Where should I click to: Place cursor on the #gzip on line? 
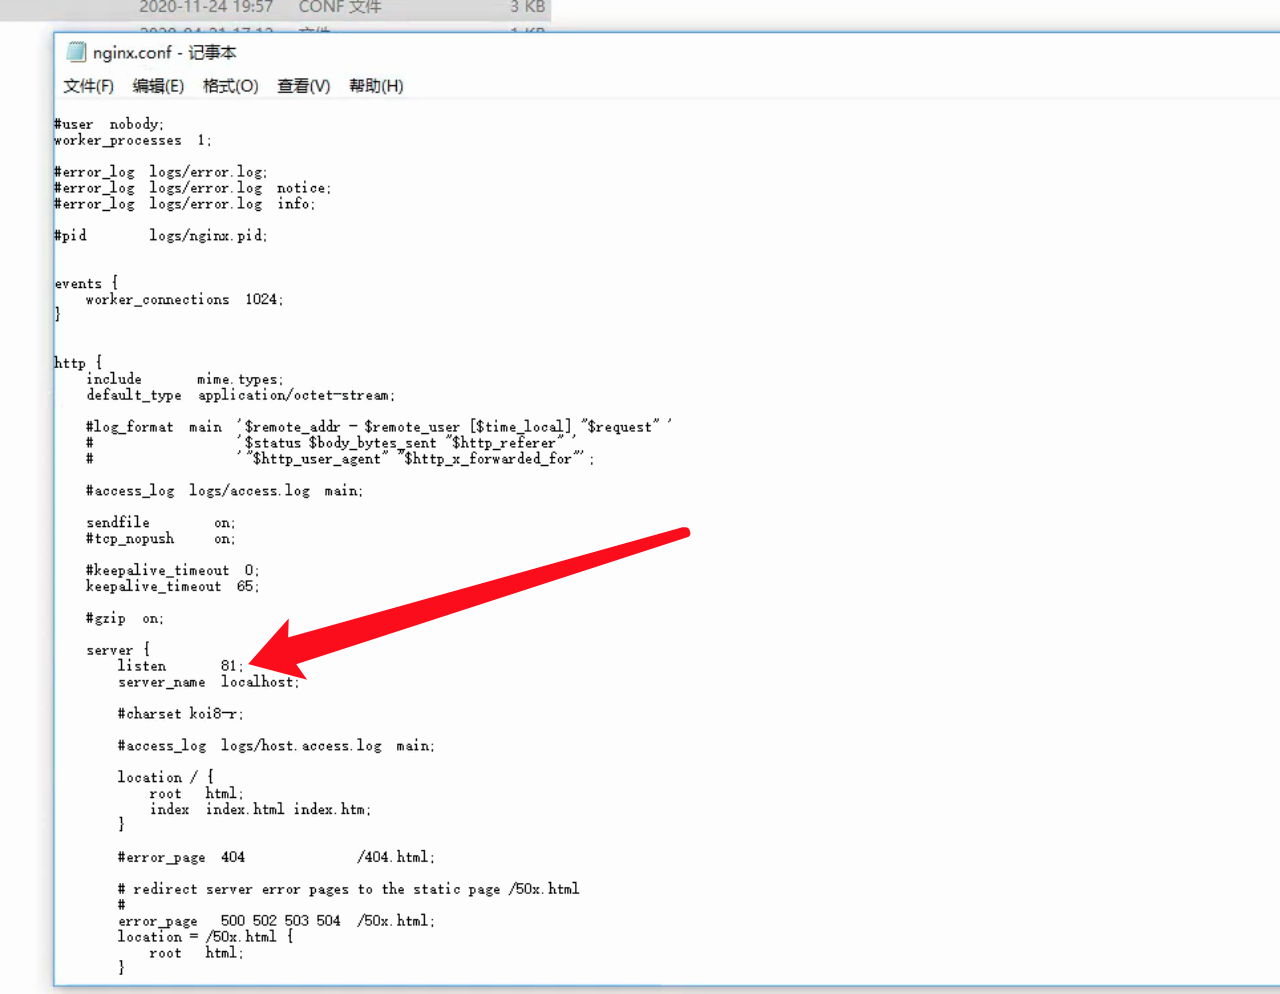tap(124, 618)
